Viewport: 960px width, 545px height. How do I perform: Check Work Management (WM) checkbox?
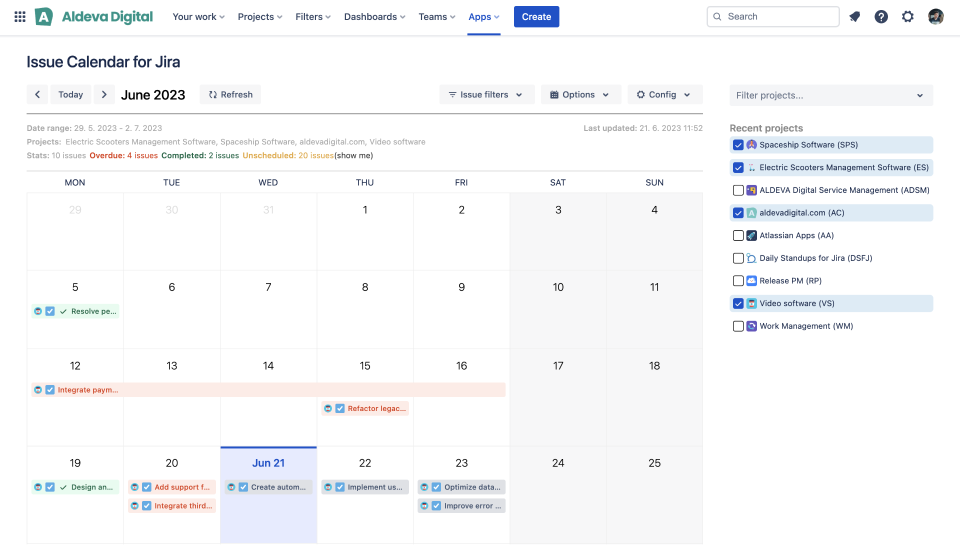[738, 326]
